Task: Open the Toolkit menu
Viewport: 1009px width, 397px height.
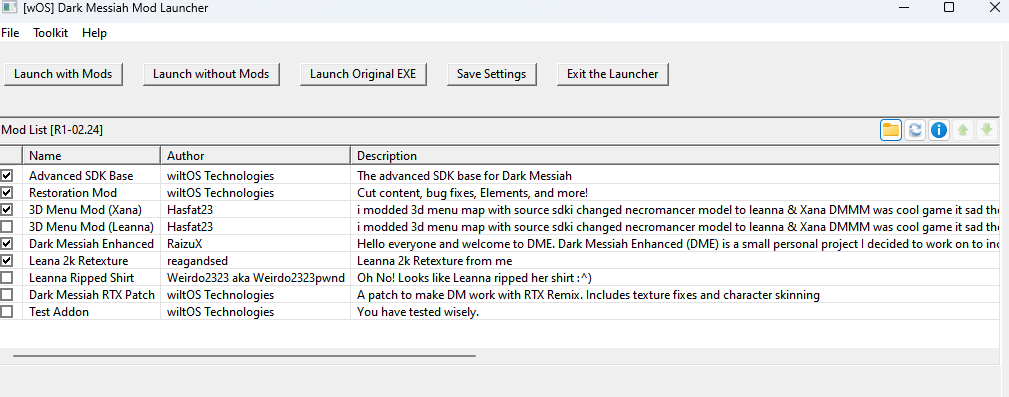Action: tap(51, 33)
